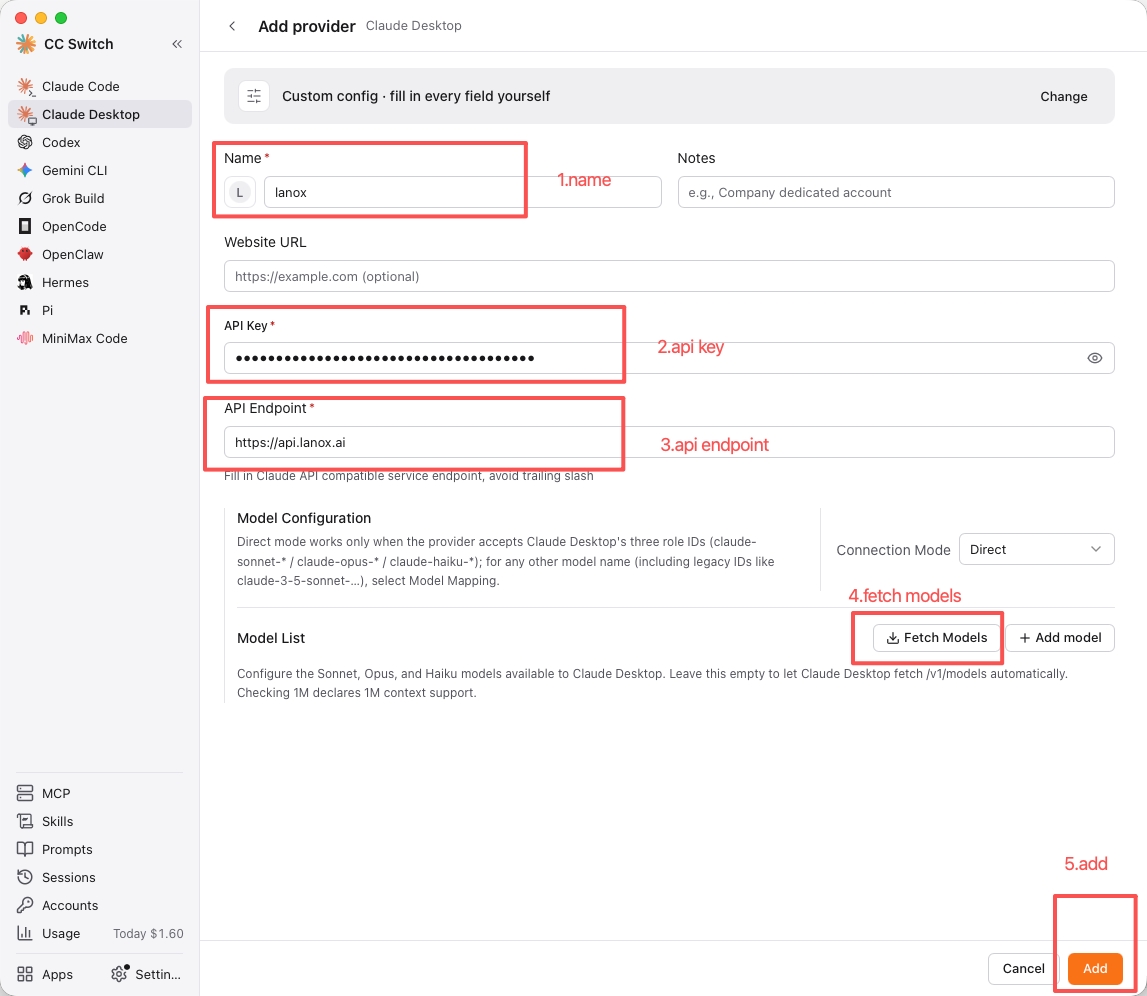This screenshot has height=996, width=1147.
Task: Click the Sessions history icon
Action: 25,877
